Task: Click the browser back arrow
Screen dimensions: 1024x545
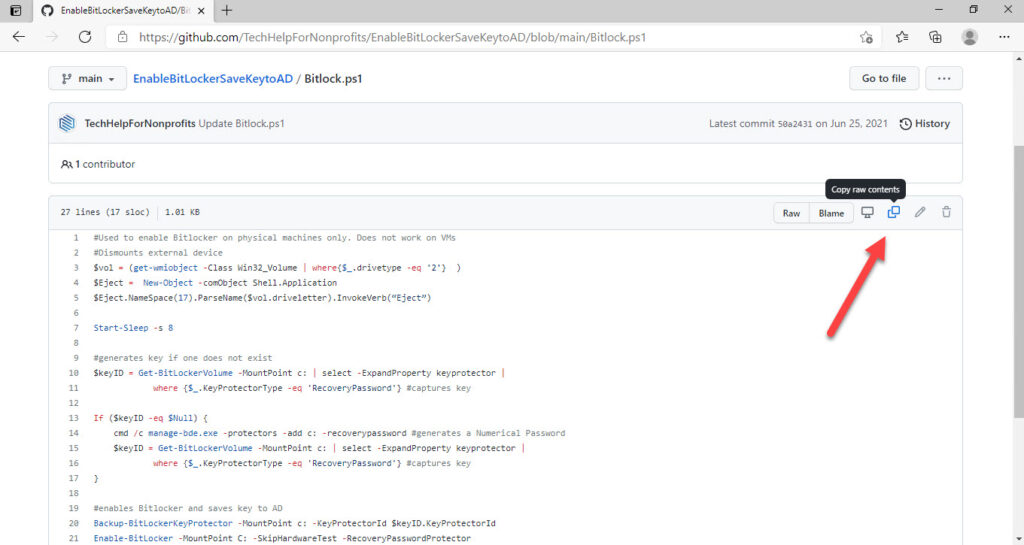Action: [19, 37]
